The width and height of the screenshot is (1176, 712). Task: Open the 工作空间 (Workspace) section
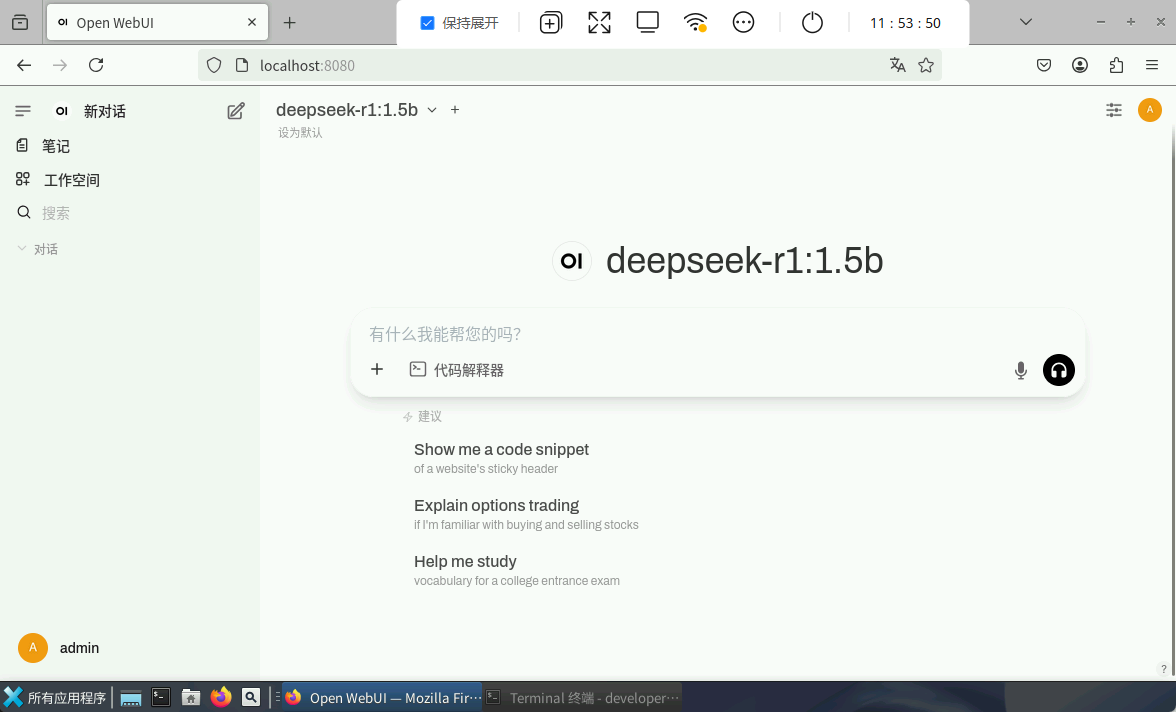(71, 179)
